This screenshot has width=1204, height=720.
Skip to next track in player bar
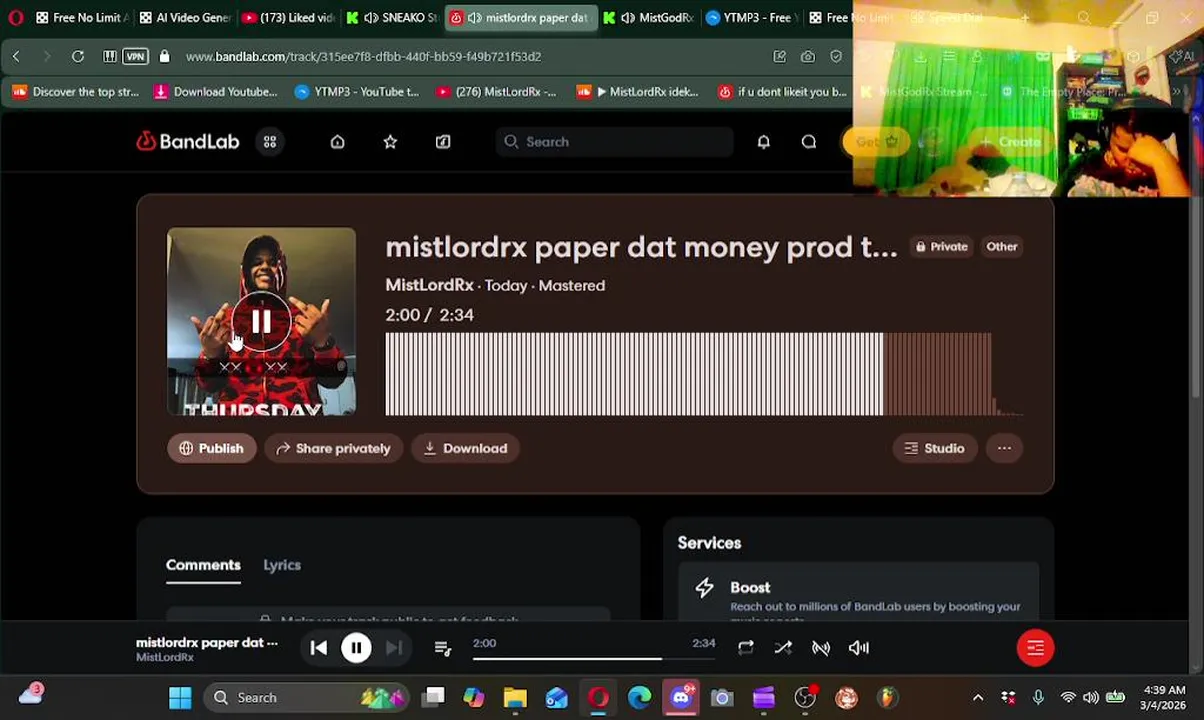point(394,648)
